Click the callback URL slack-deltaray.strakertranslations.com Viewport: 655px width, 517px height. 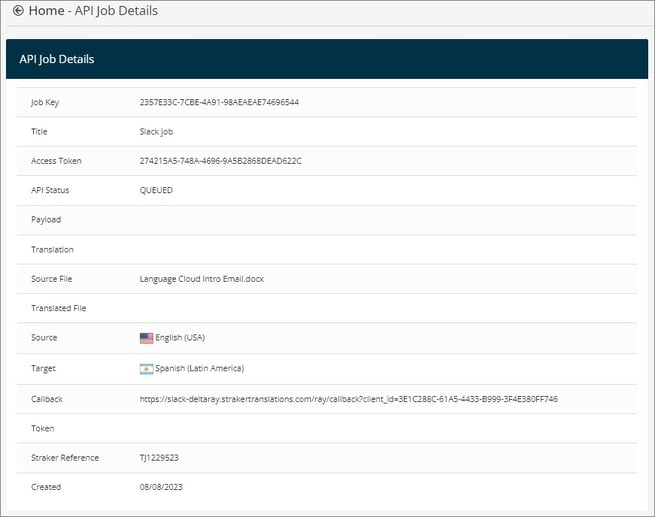pos(349,399)
